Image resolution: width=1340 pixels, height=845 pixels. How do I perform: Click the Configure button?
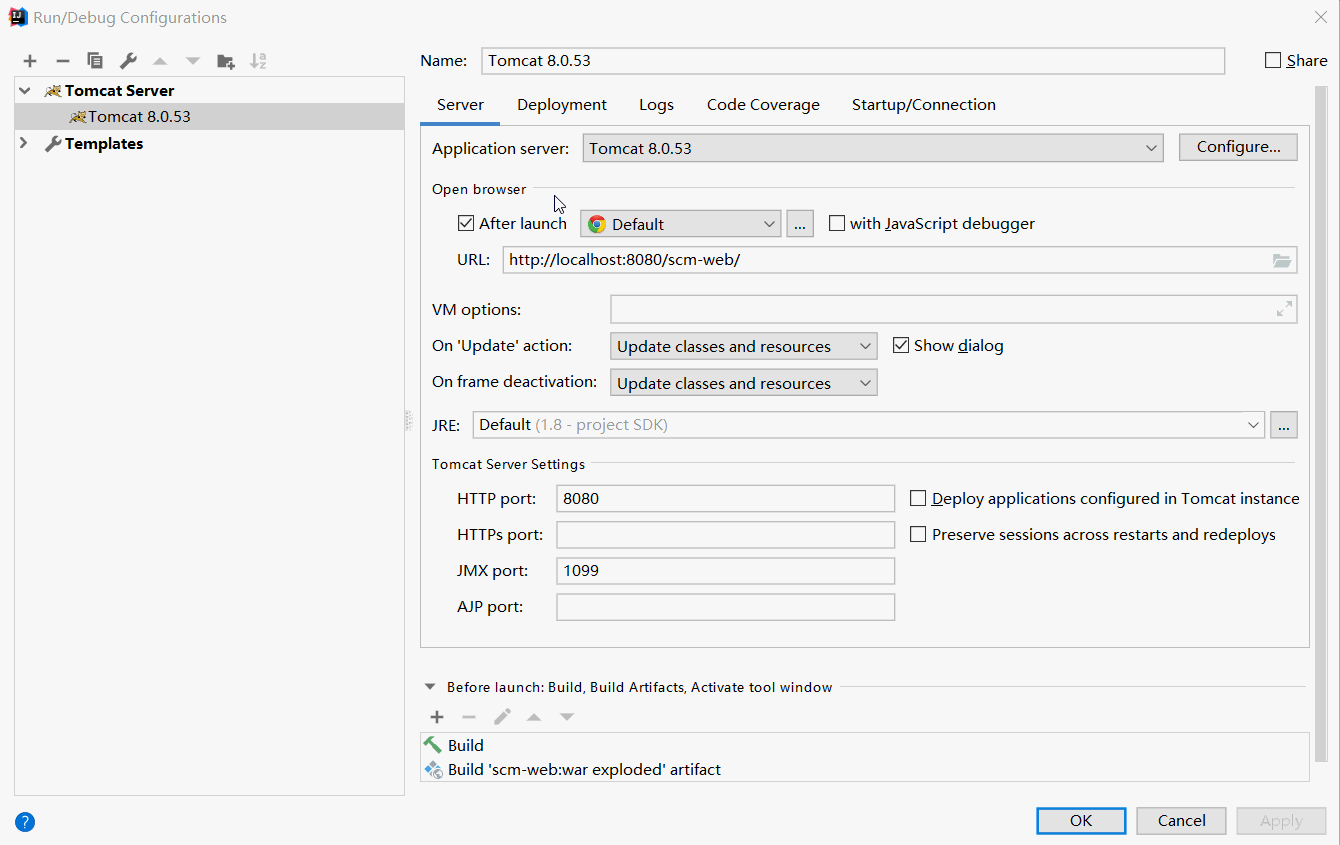pyautogui.click(x=1238, y=146)
